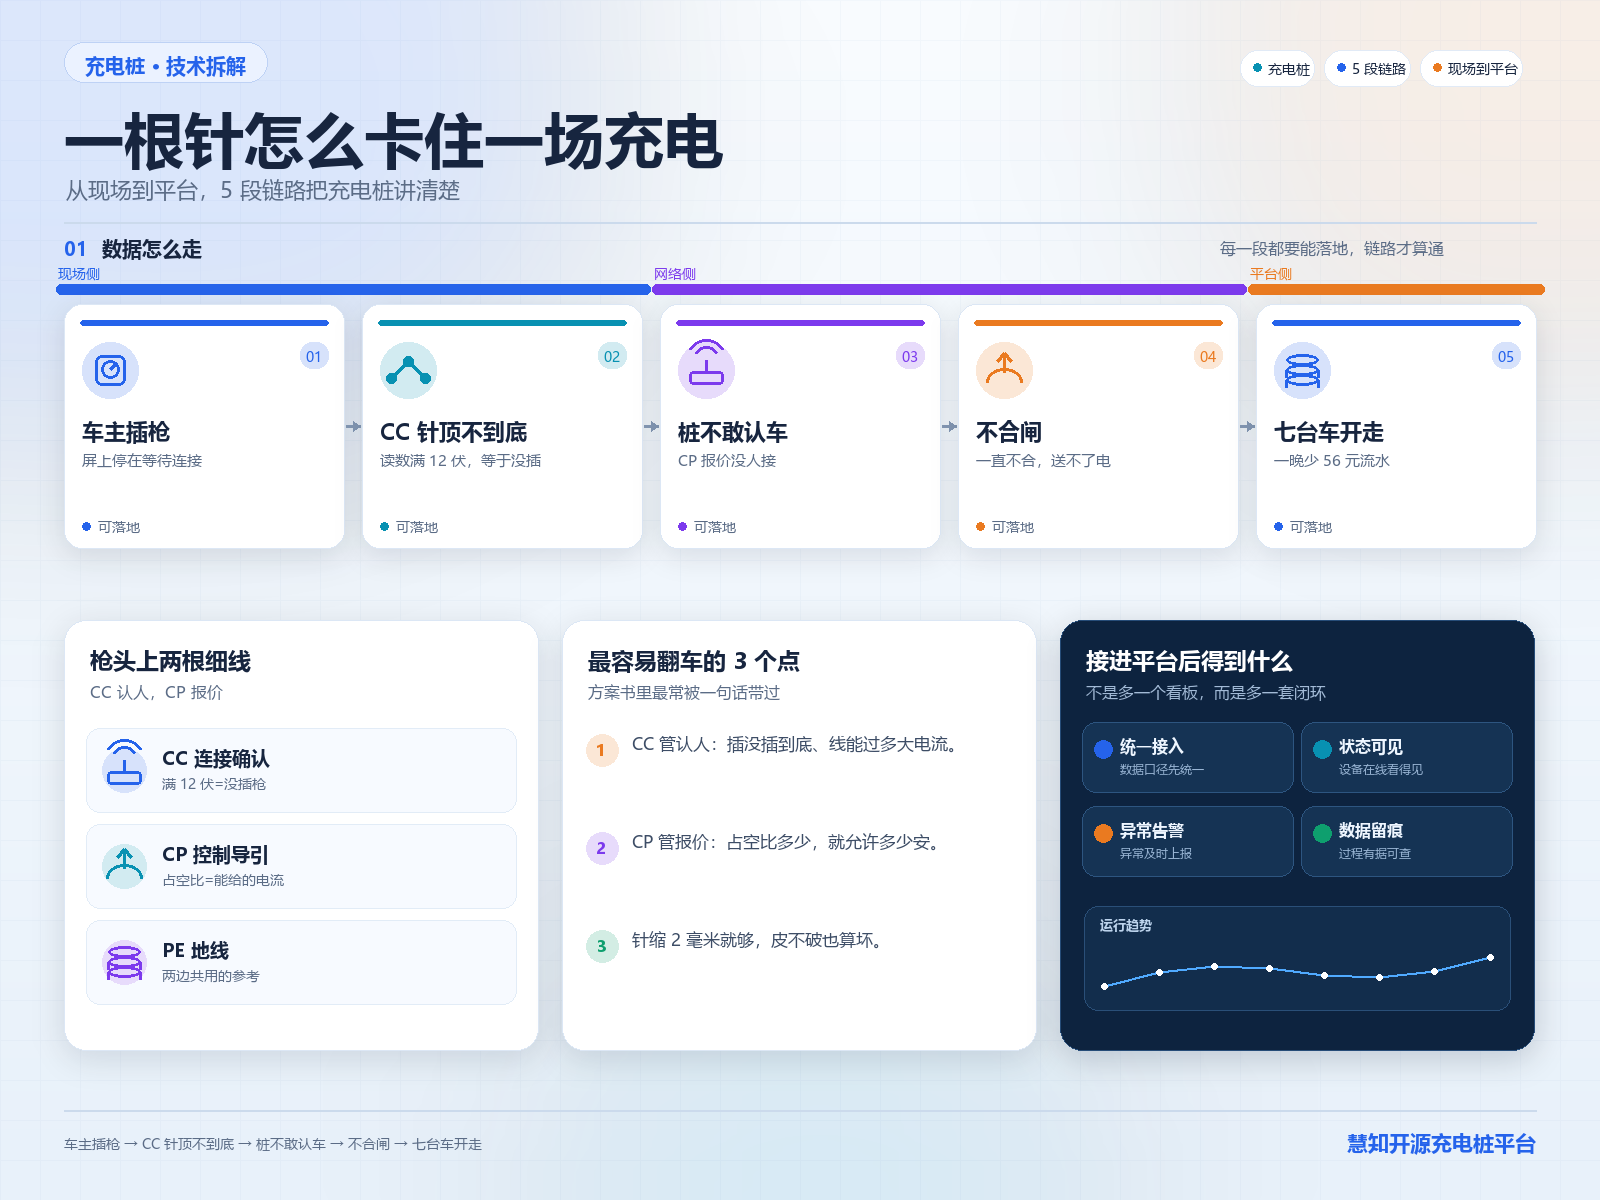Select the text 占空比=能给的电流
The image size is (1600, 1200).
point(223,880)
